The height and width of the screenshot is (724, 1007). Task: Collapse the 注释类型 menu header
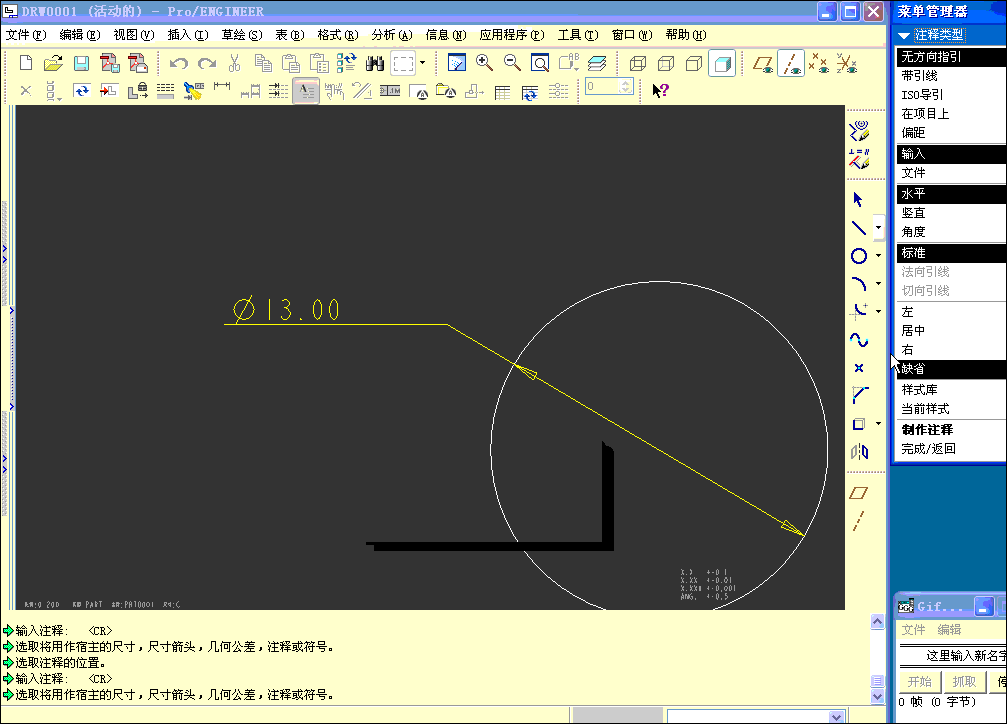(x=904, y=35)
